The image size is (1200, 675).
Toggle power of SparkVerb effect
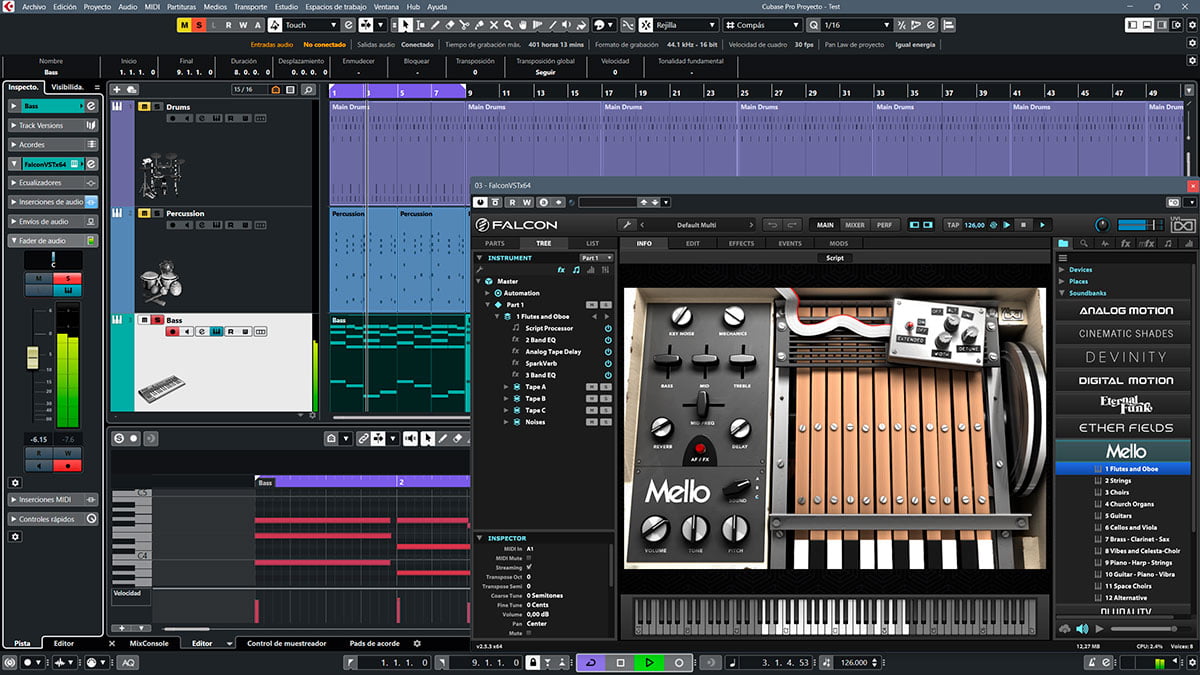607,363
